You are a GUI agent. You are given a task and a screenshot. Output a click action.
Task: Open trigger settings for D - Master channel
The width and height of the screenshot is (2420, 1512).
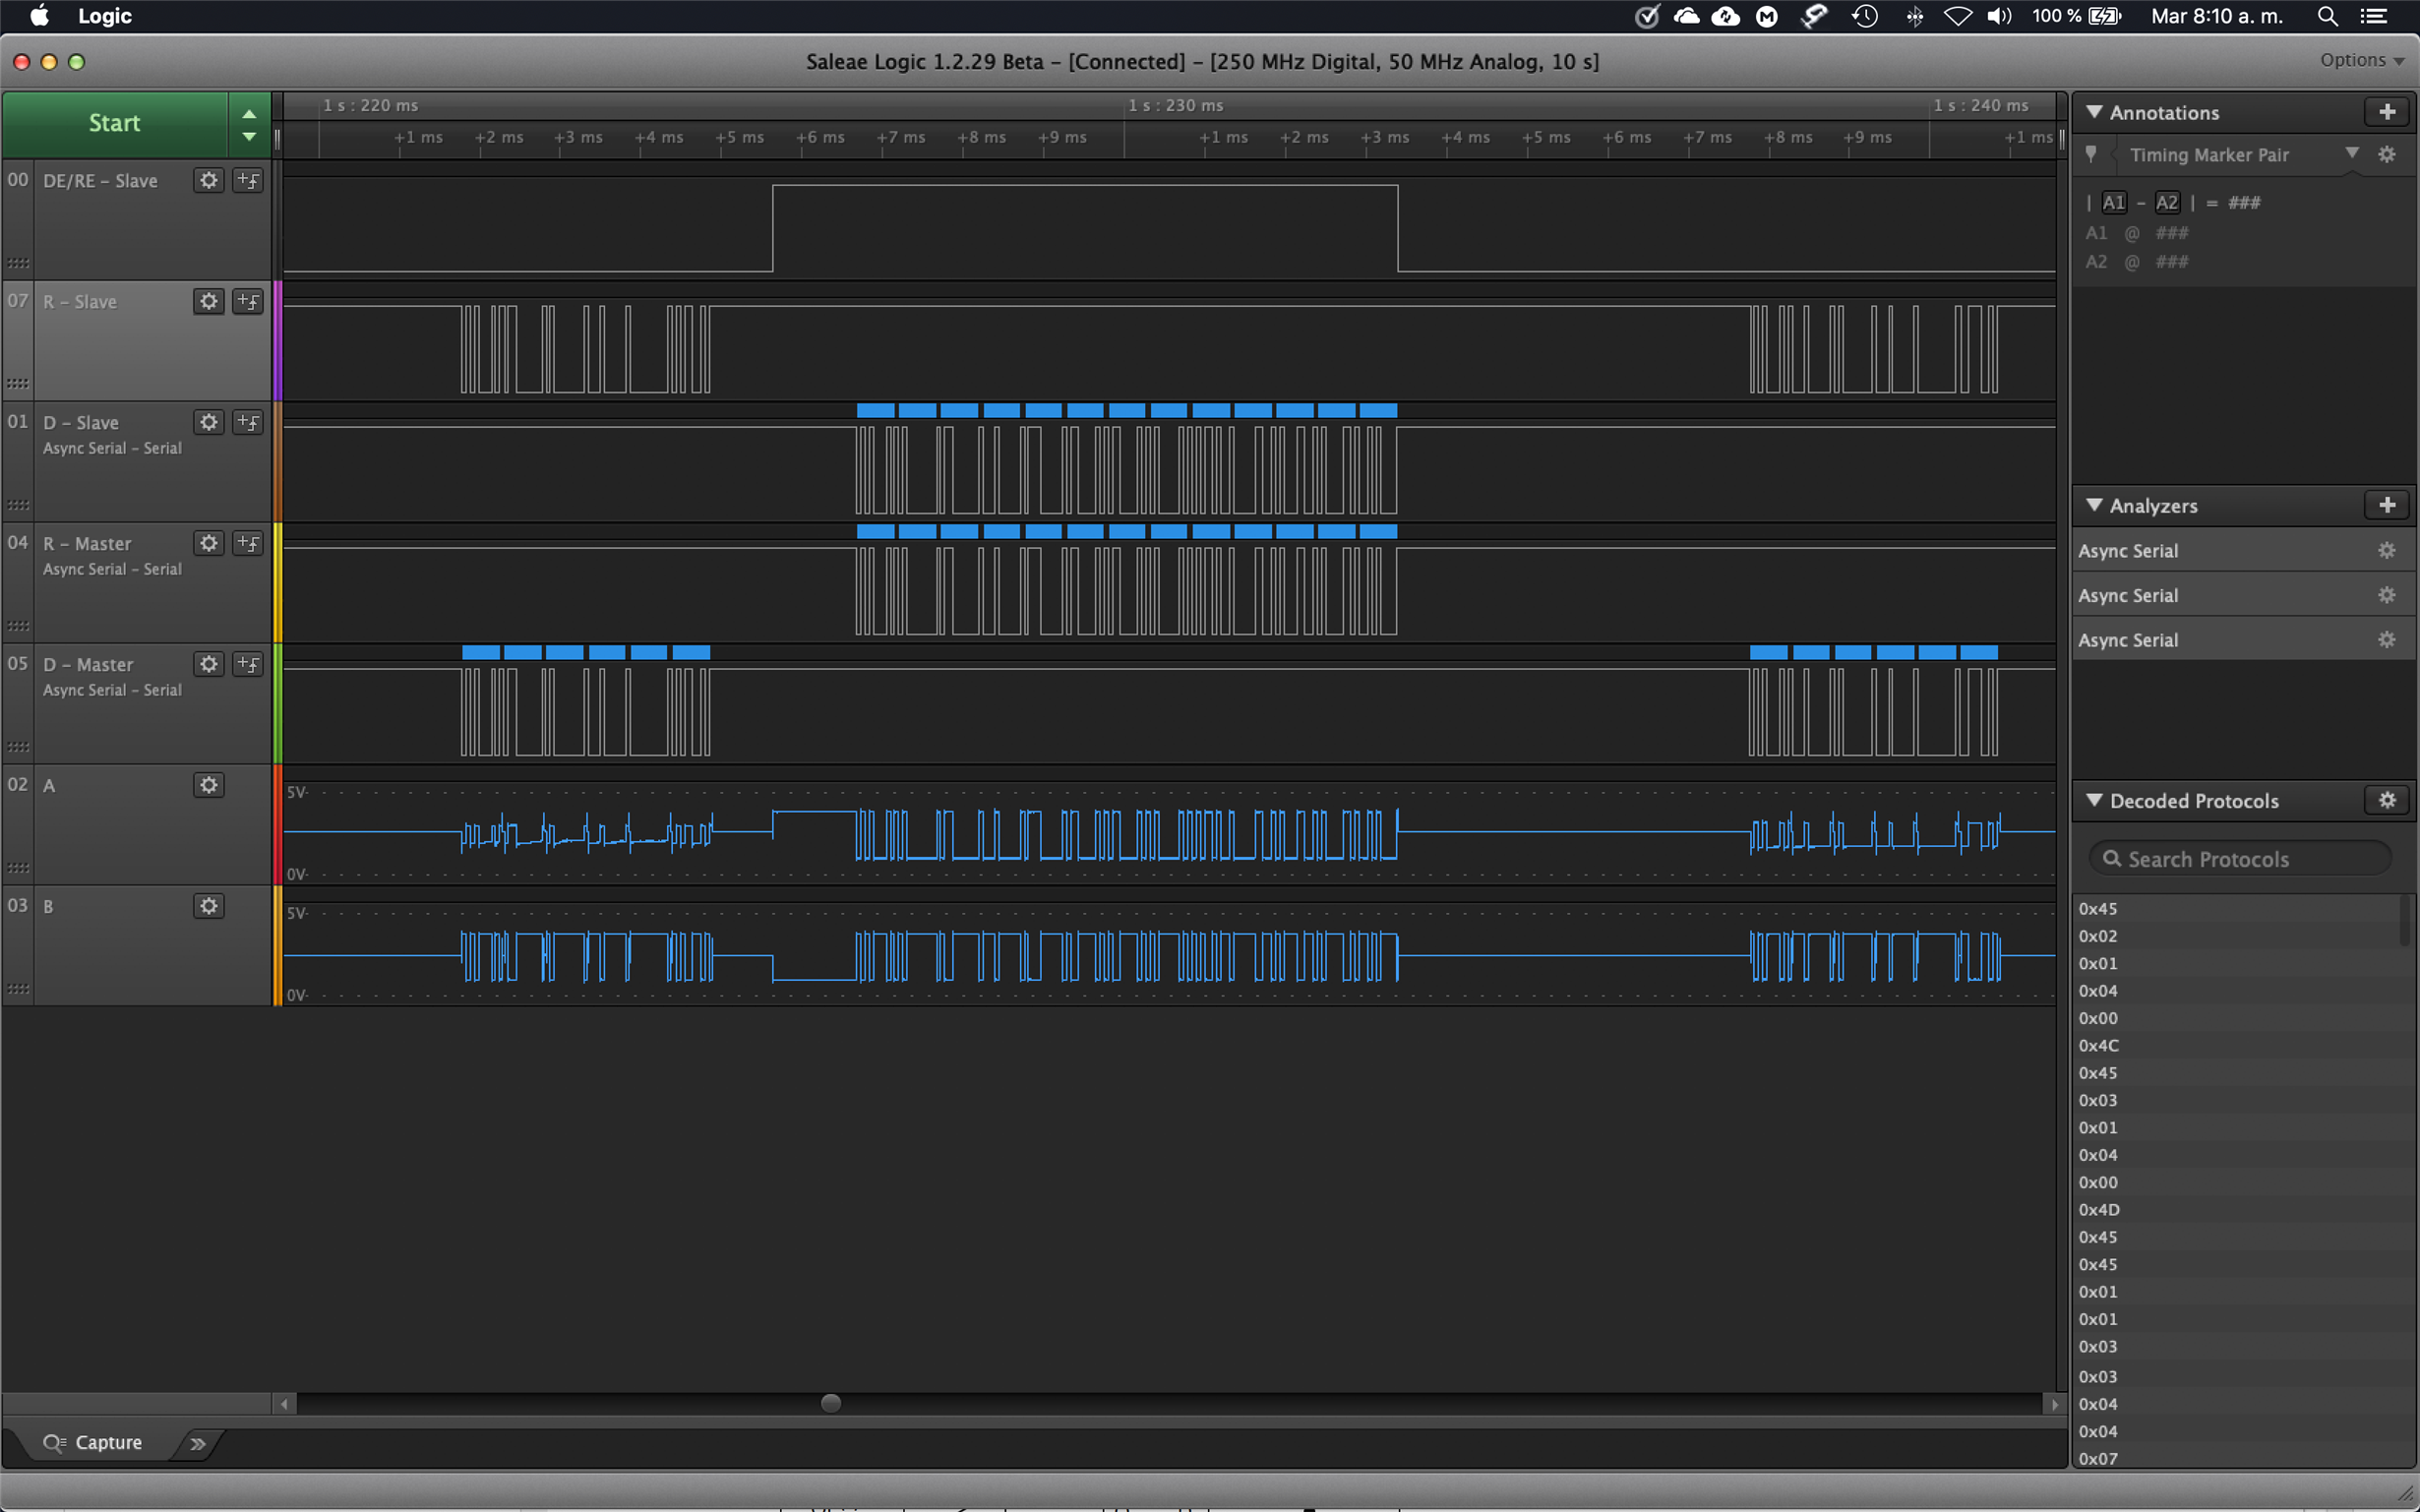click(x=248, y=664)
